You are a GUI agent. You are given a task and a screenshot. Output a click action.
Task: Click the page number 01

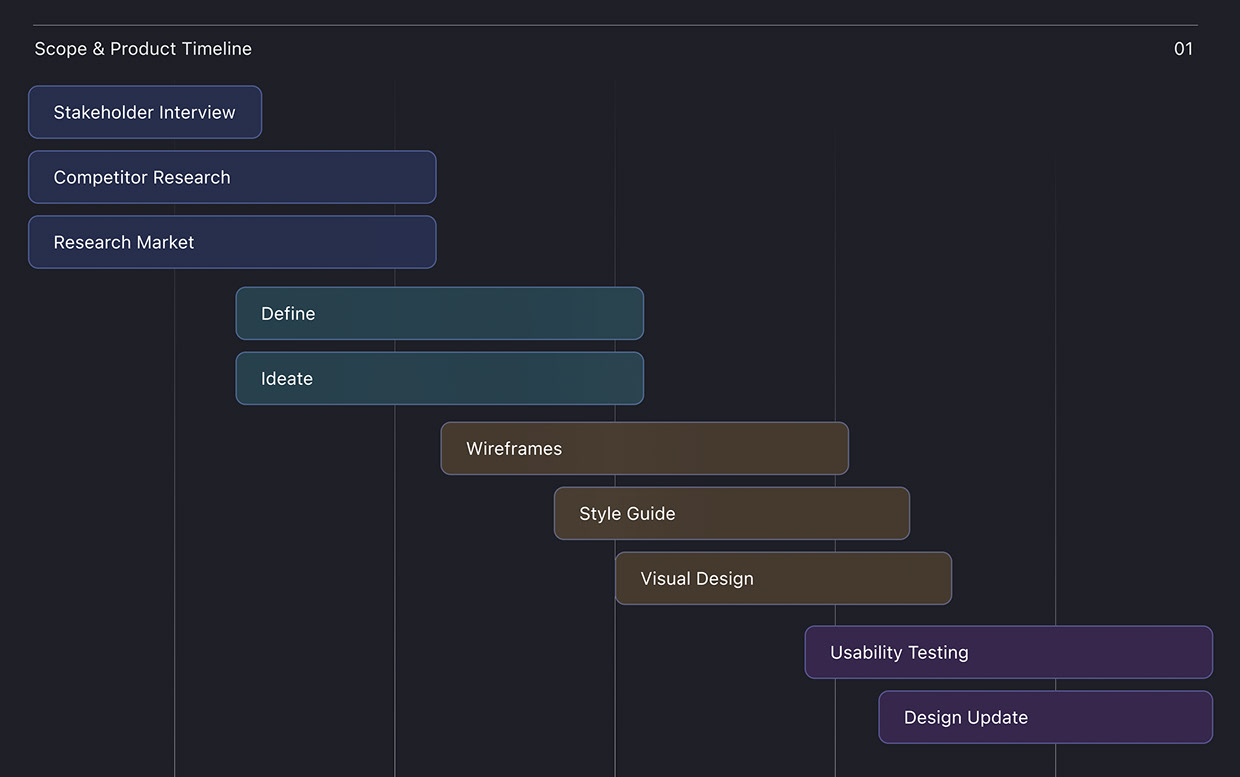[x=1183, y=49]
